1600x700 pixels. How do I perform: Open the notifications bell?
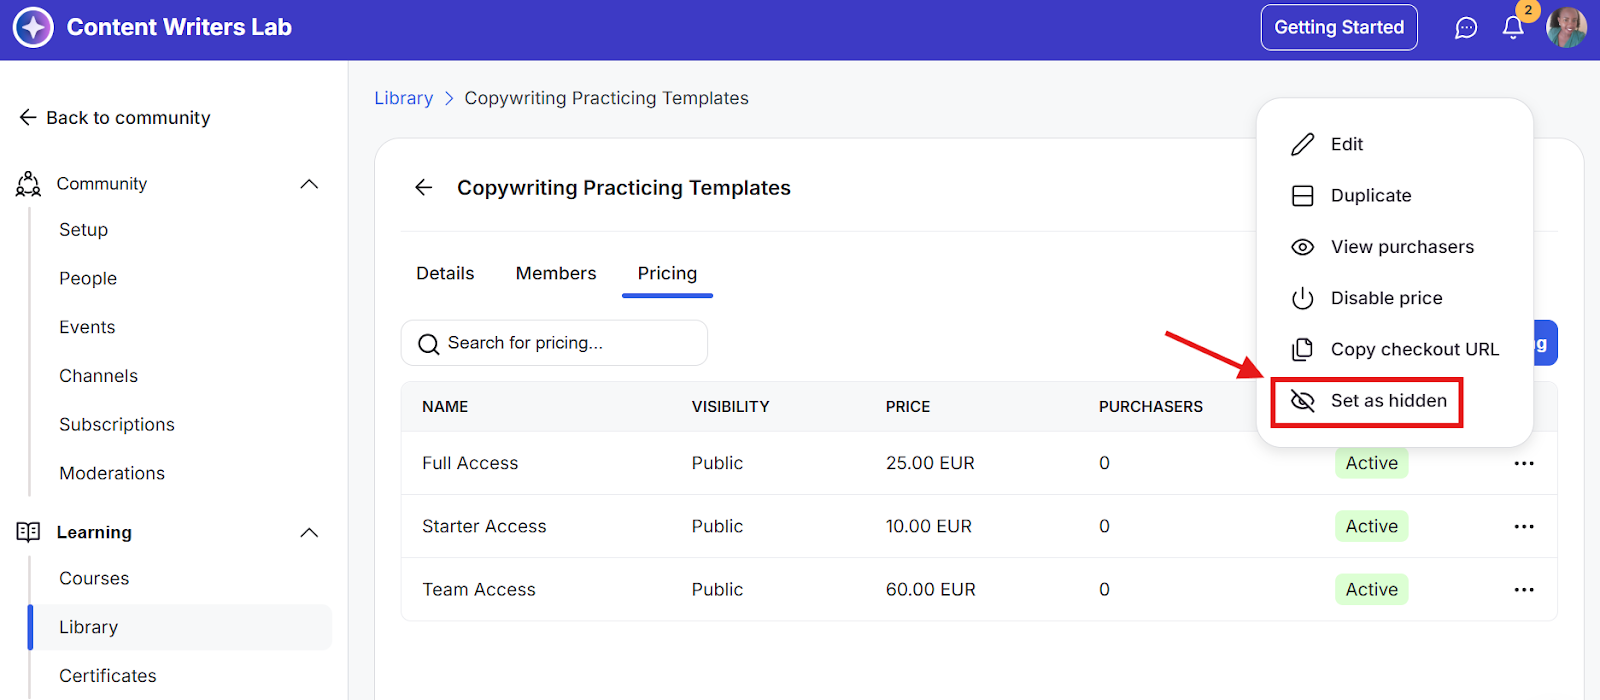1513,28
